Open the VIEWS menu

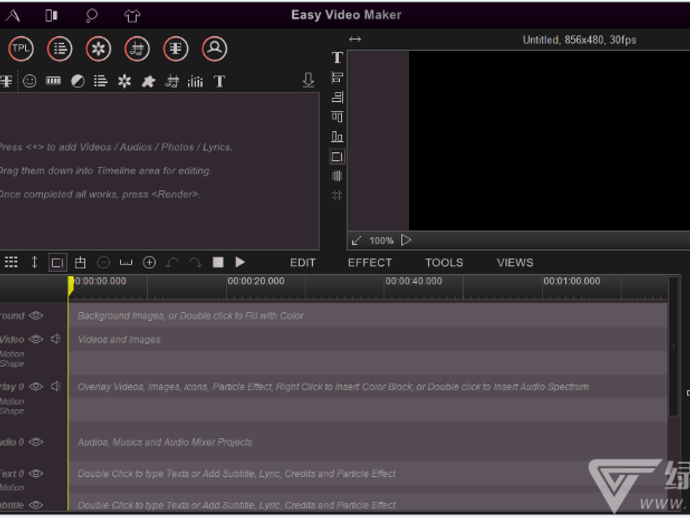pos(515,263)
